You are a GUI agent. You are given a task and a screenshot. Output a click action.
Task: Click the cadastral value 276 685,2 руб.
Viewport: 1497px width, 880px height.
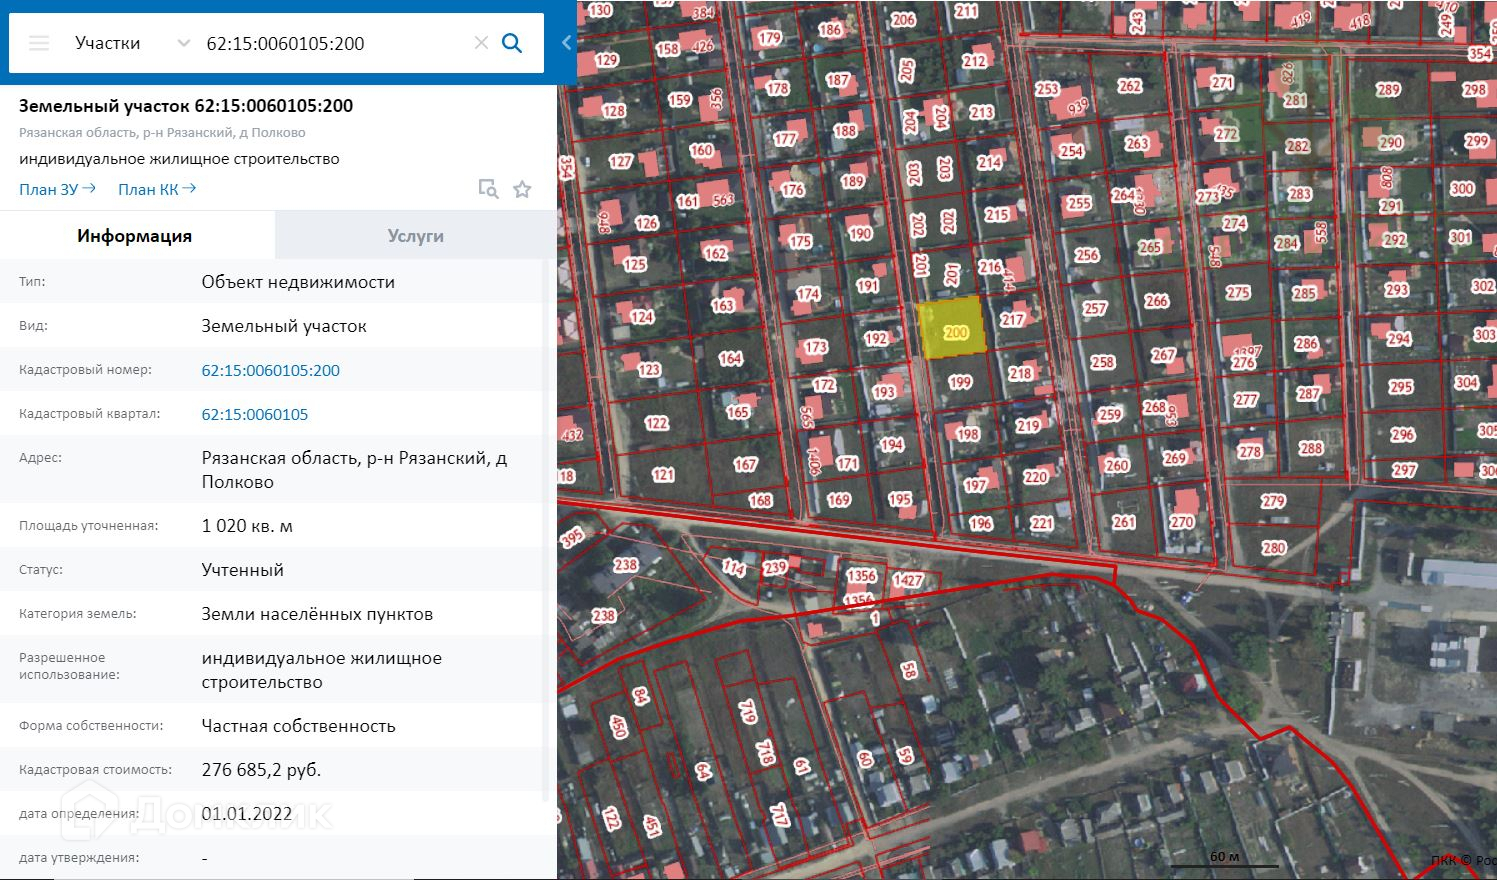pyautogui.click(x=261, y=770)
